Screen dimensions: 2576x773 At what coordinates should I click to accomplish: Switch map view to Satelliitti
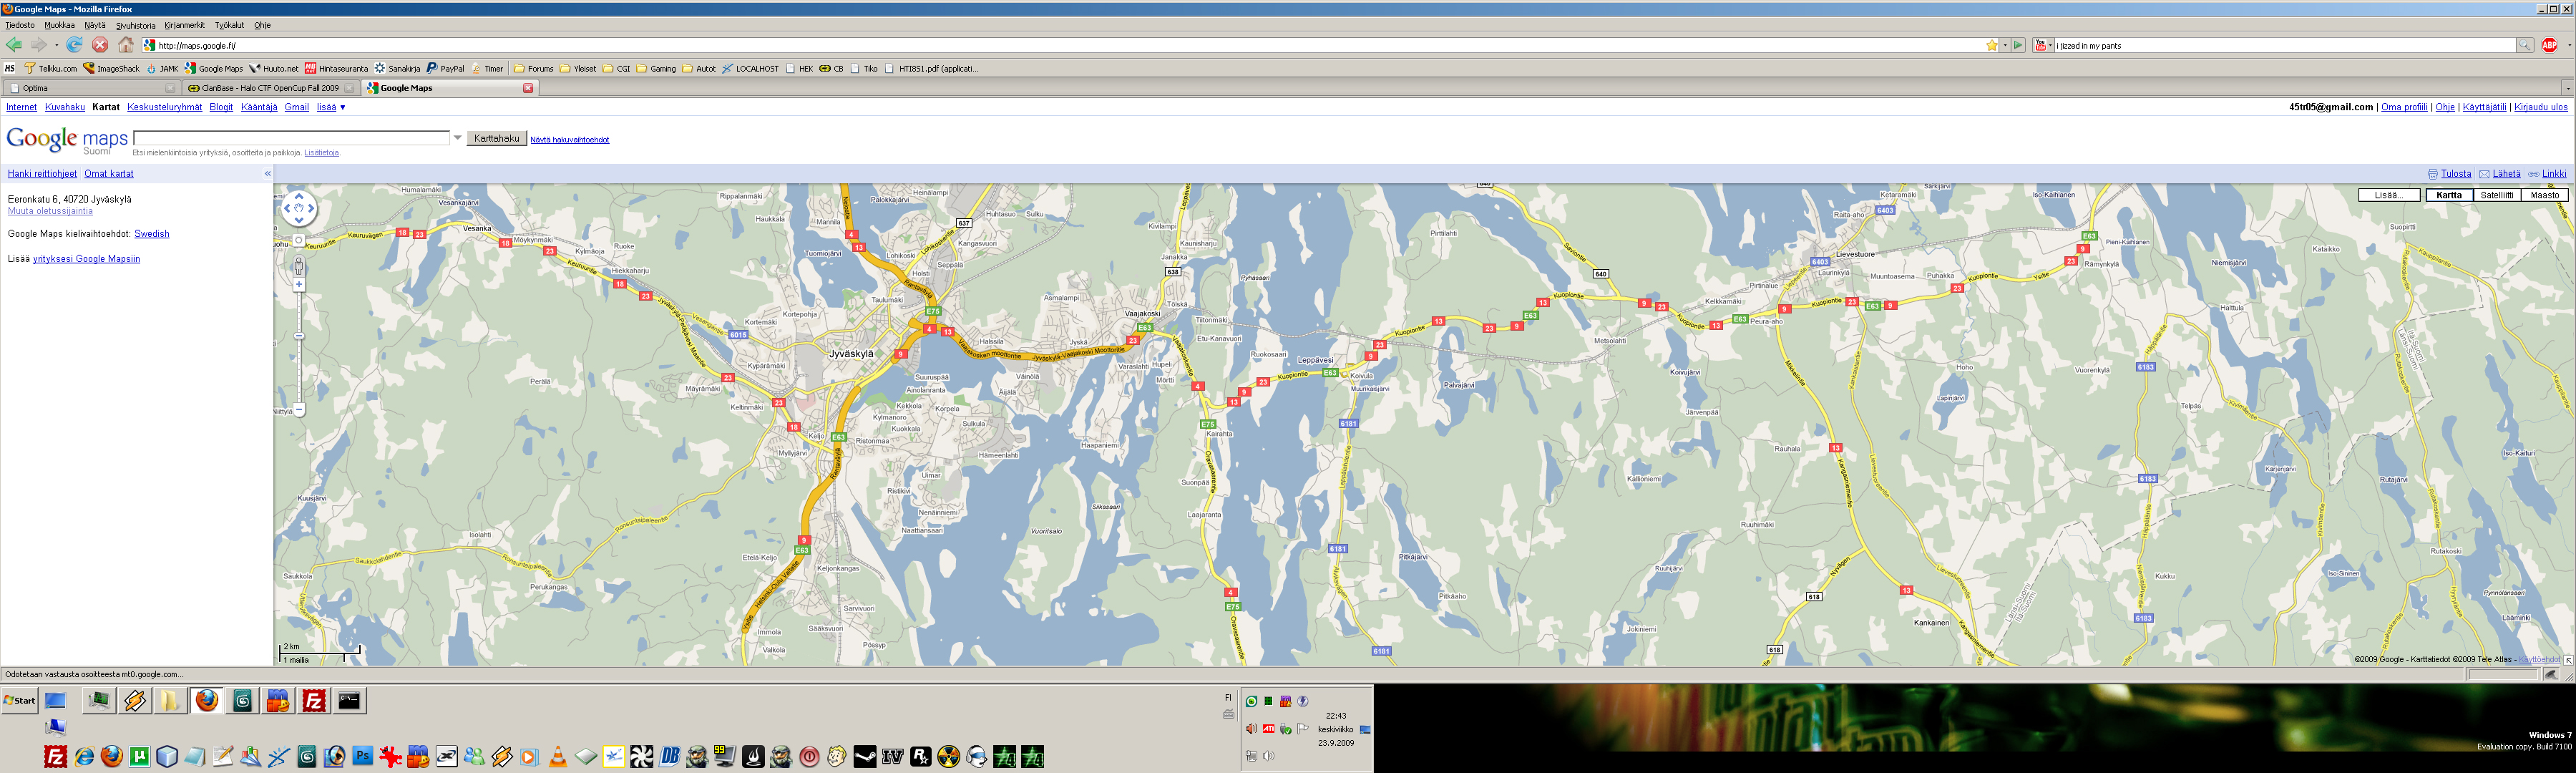[2496, 195]
